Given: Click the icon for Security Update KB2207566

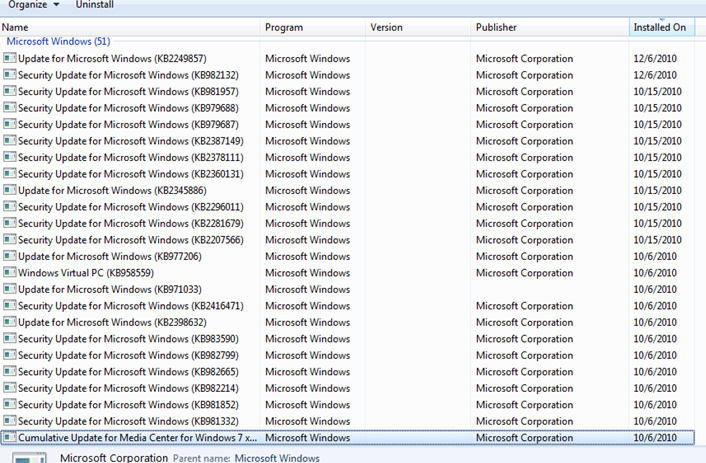Looking at the screenshot, I should coord(9,240).
